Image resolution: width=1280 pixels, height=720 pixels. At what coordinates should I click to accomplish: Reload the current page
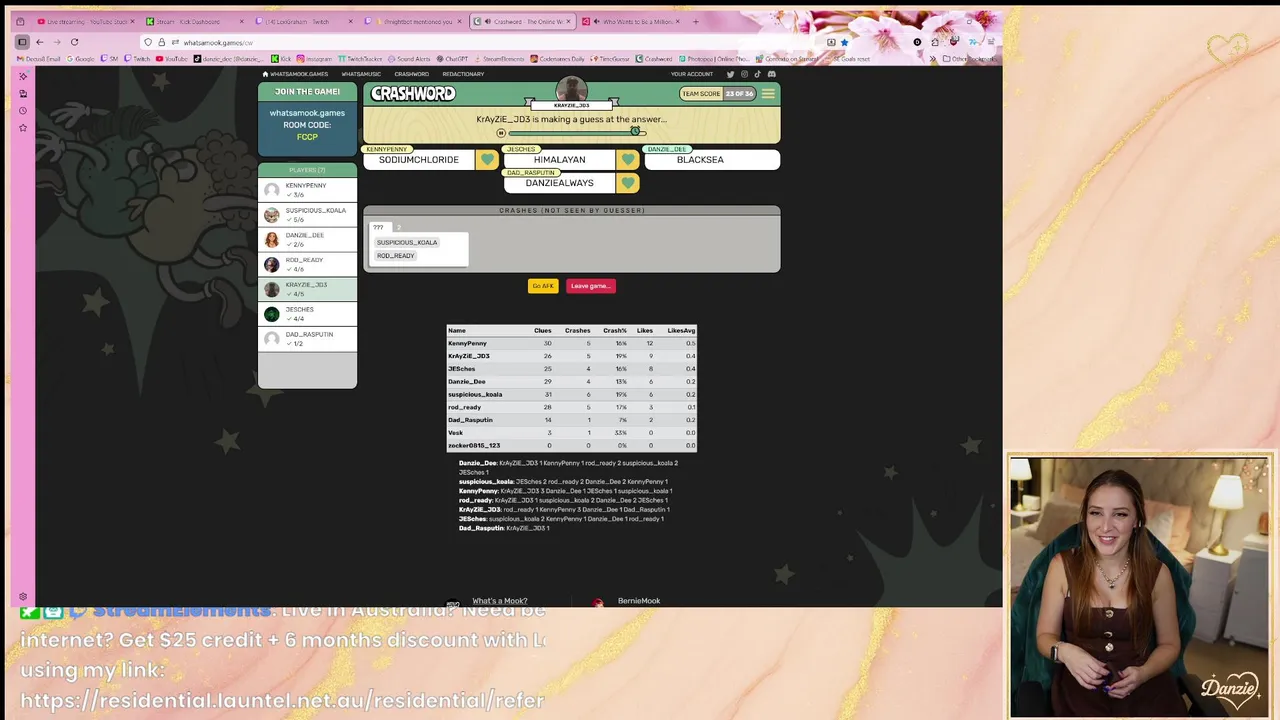tap(74, 42)
